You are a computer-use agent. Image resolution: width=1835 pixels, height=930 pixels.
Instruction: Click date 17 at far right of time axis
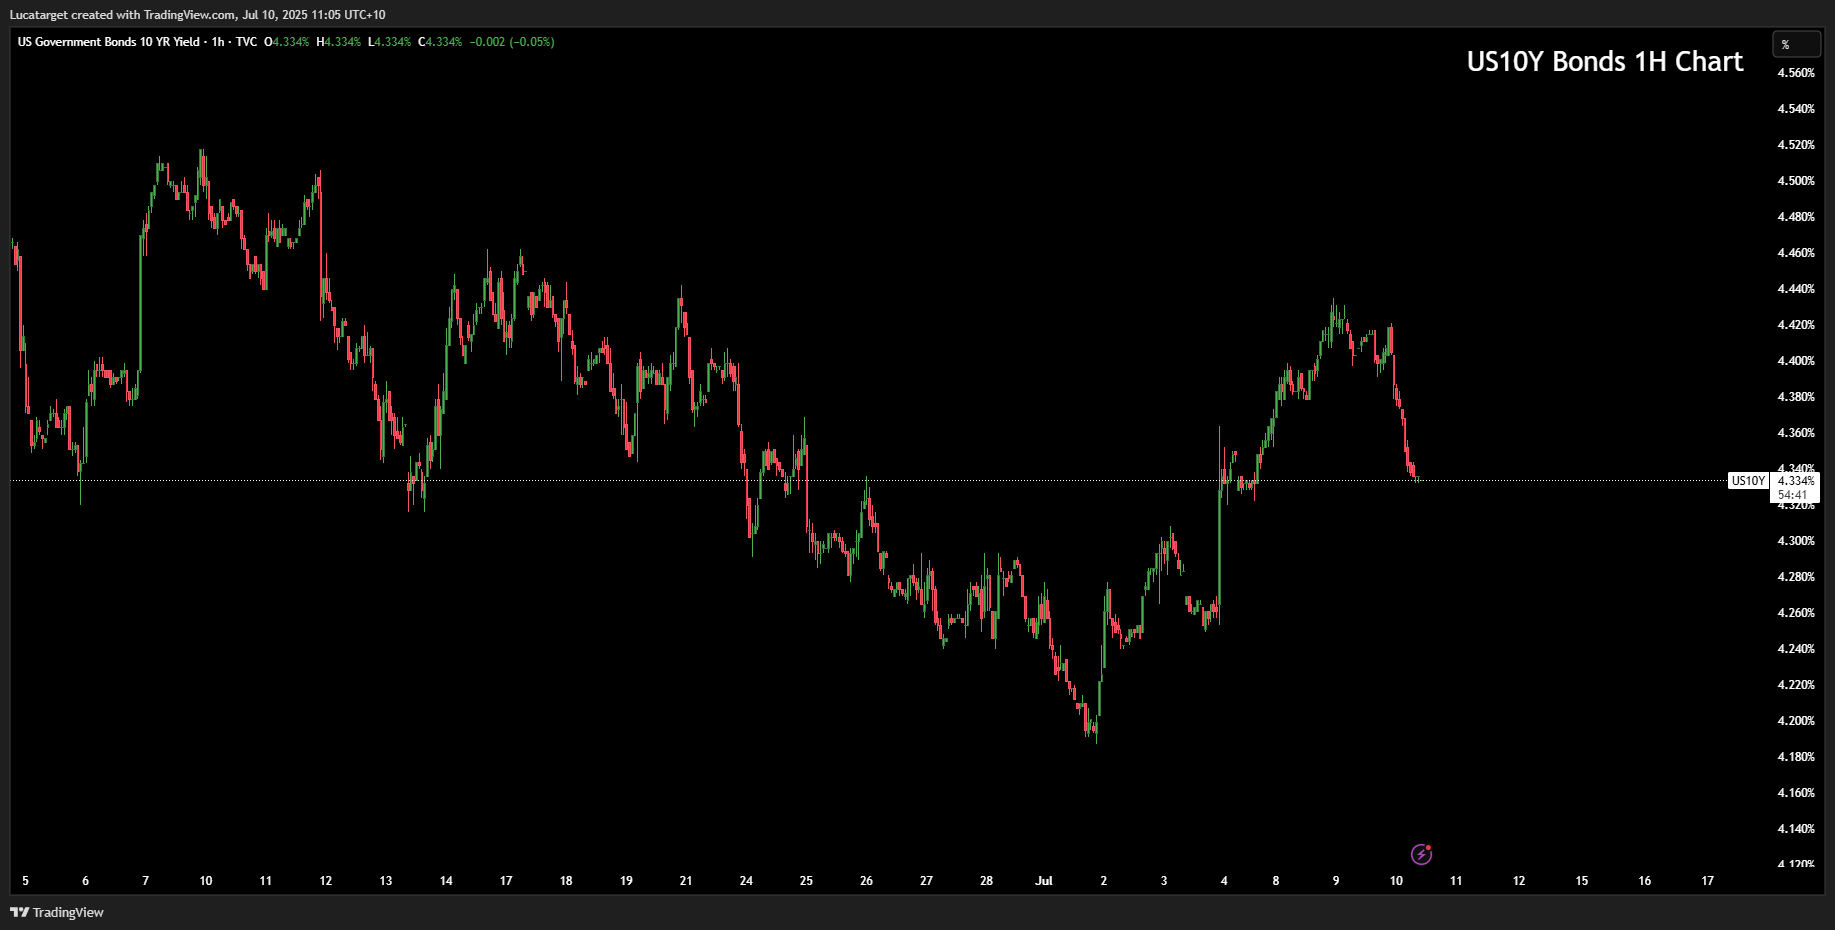click(1707, 881)
